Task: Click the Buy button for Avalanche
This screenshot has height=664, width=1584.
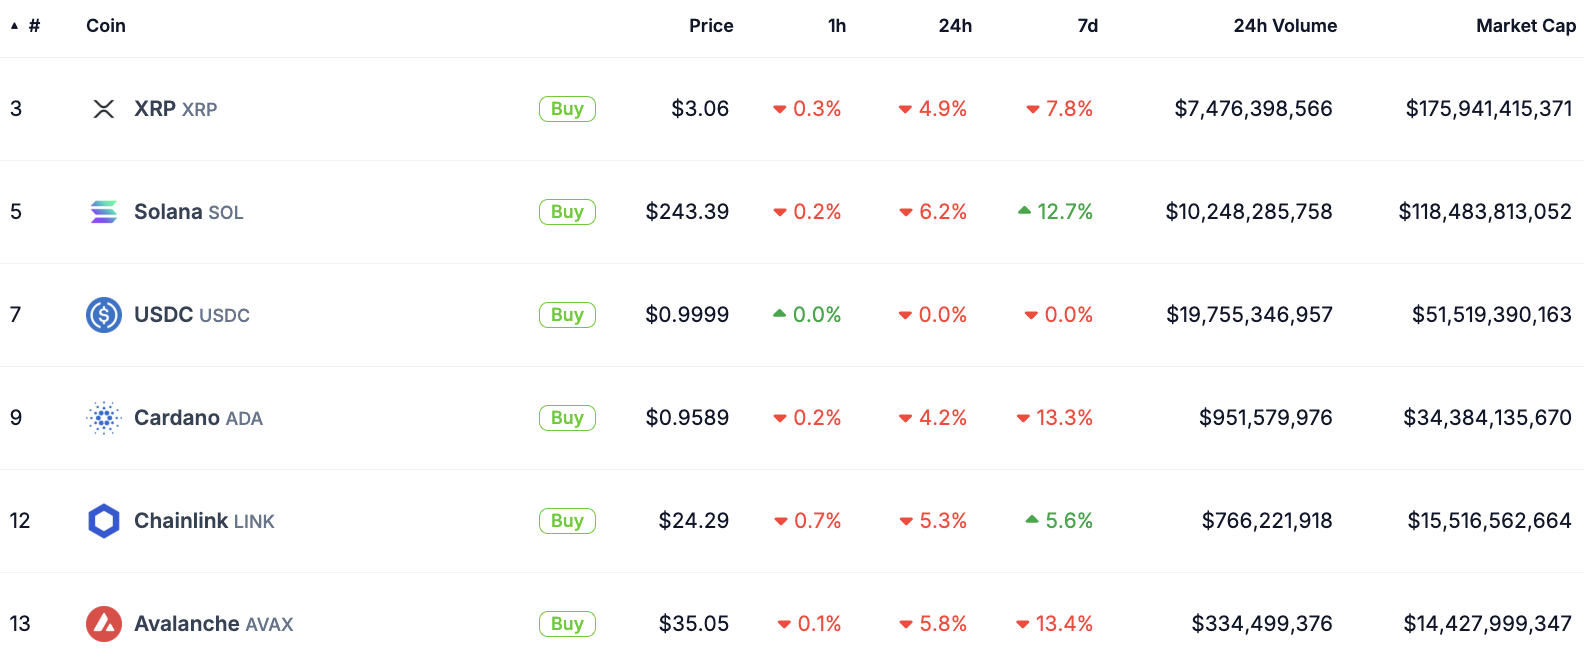Action: [567, 623]
